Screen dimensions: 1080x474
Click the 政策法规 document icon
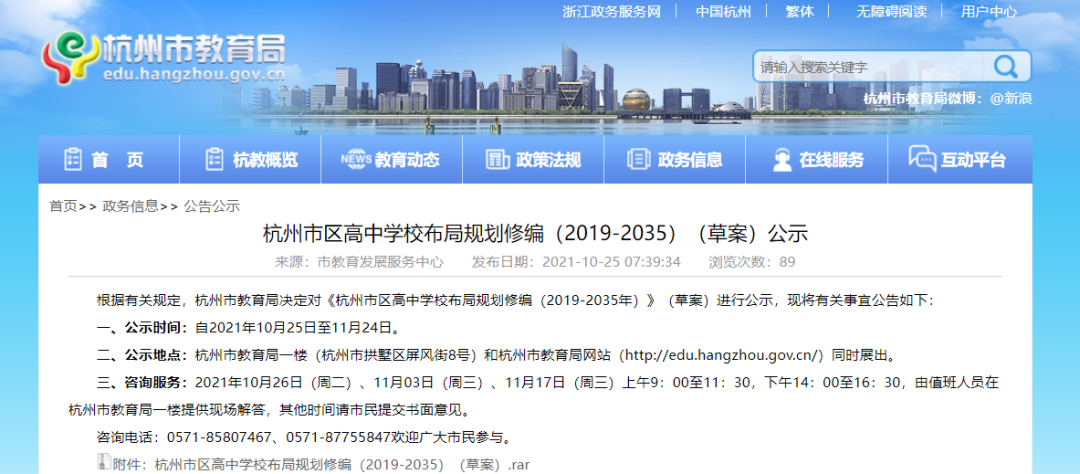tap(497, 160)
